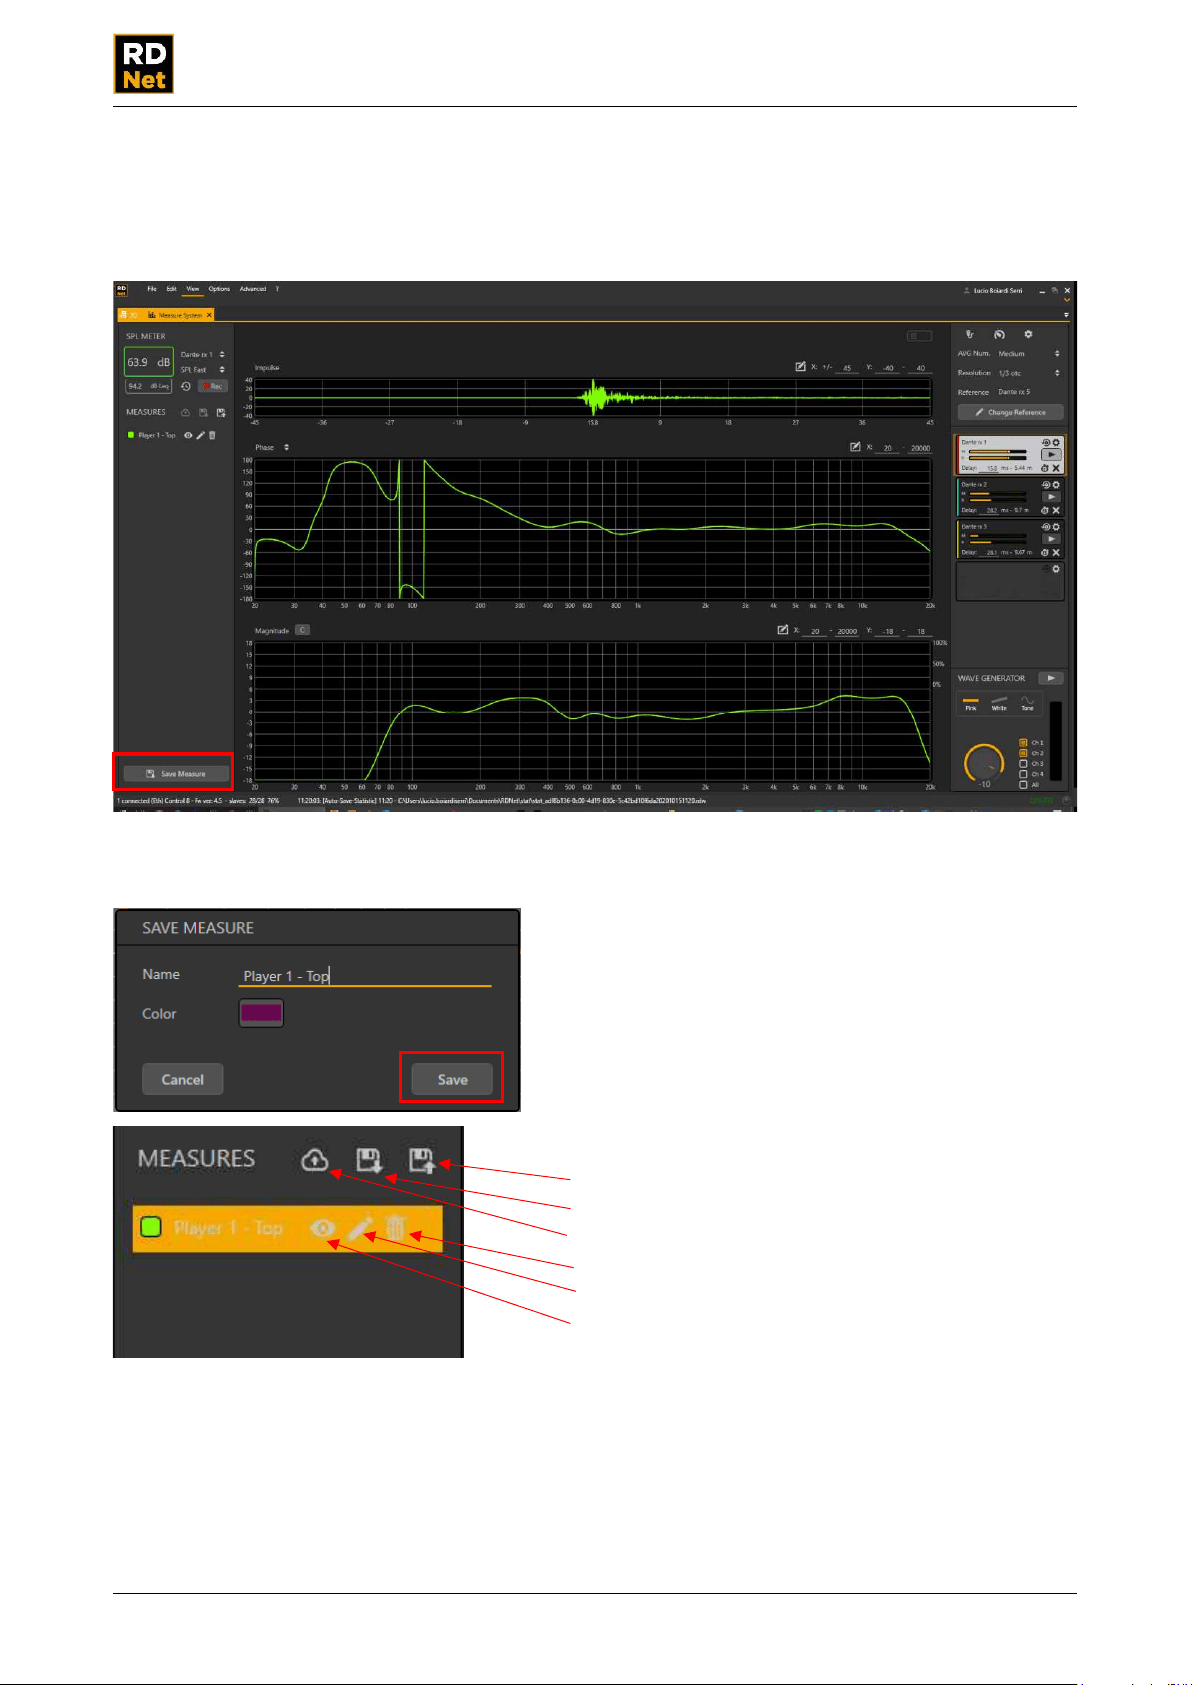Select Pink noise in Wave Generator
This screenshot has height=1685, width=1192.
point(970,703)
